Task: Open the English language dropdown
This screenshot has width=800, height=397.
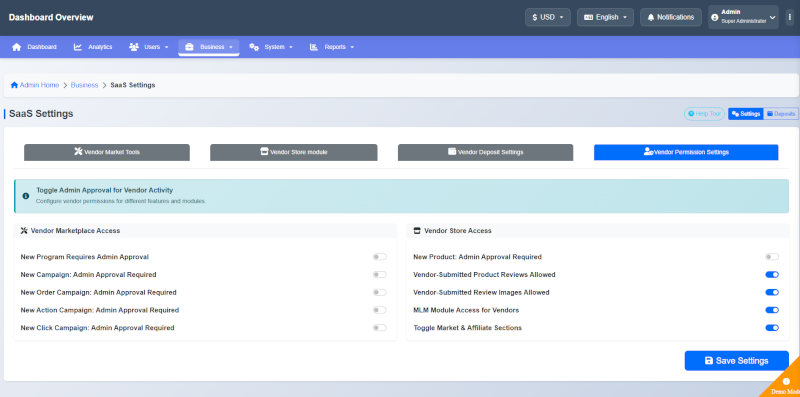Action: [606, 17]
